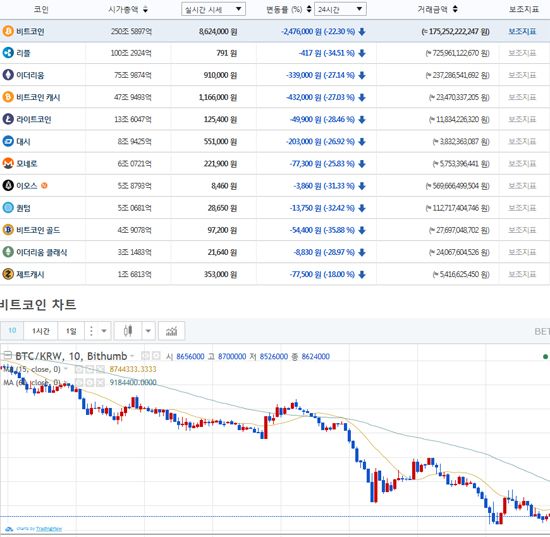Click the green status dot on chart
Screen dimensions: 550x537
click(x=545, y=356)
